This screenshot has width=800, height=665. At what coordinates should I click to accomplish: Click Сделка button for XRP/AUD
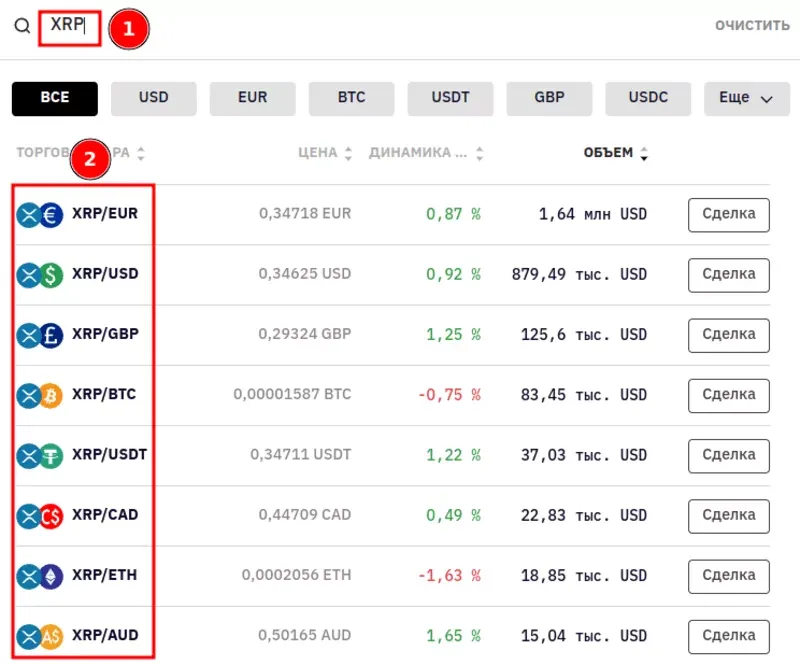tap(729, 636)
